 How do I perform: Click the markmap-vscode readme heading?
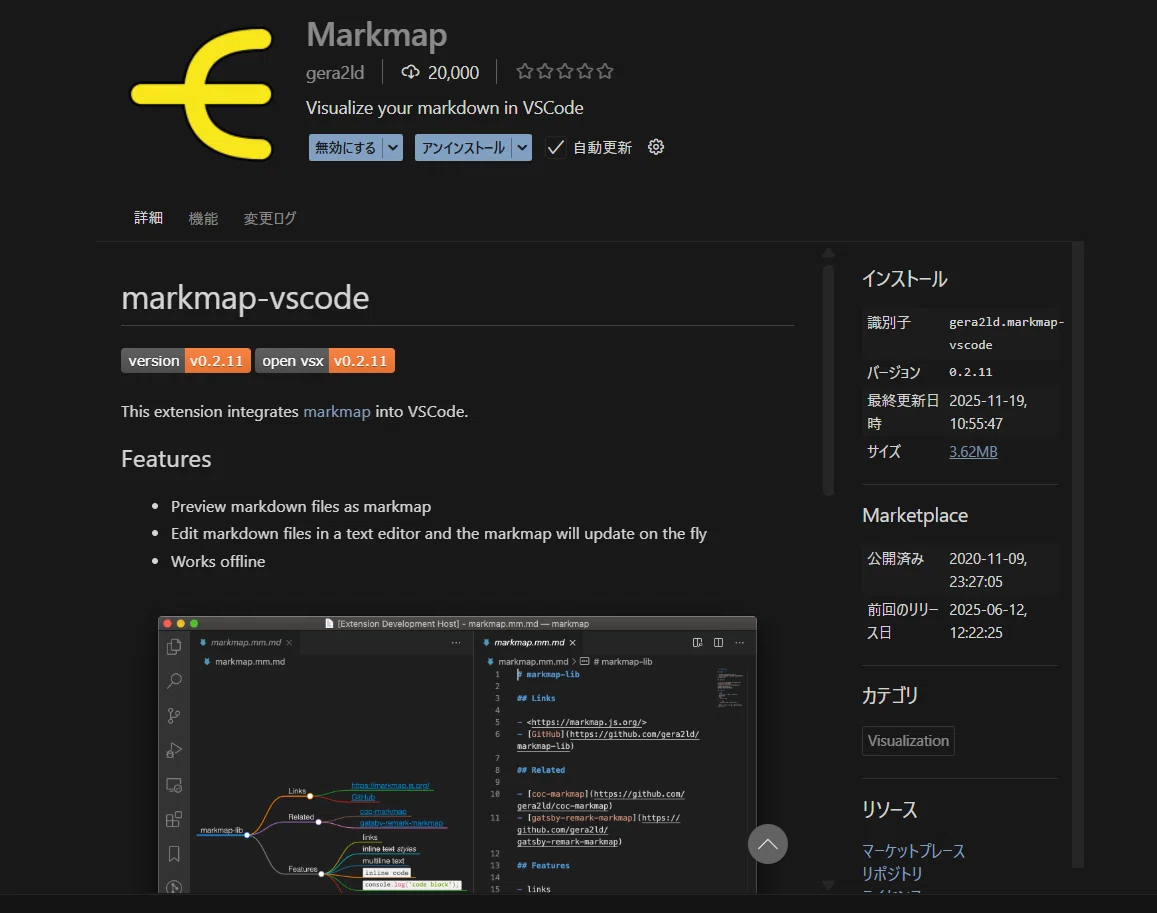(245, 297)
